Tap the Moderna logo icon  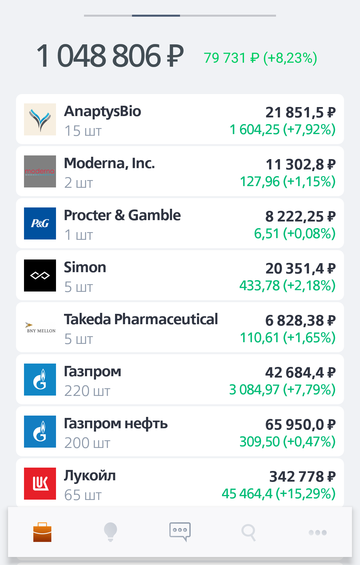[40, 172]
